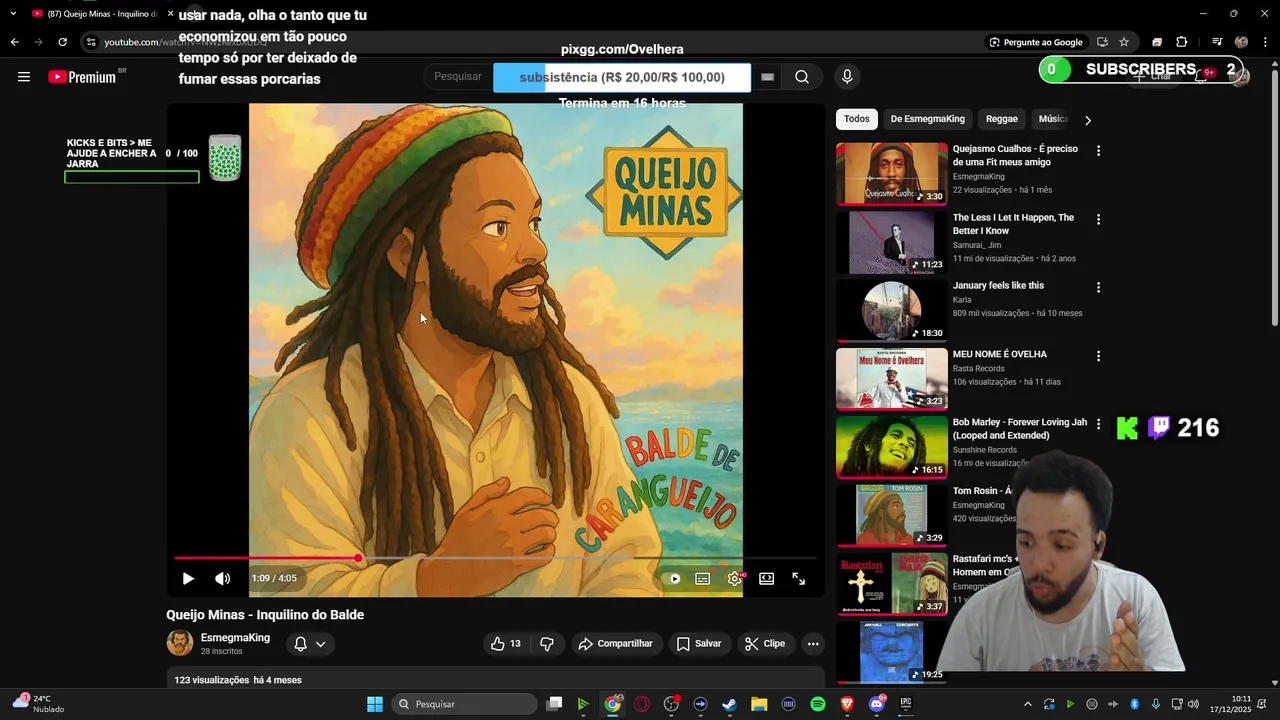The image size is (1280, 720).
Task: Open the YouTube hamburger guide menu
Action: 24,77
